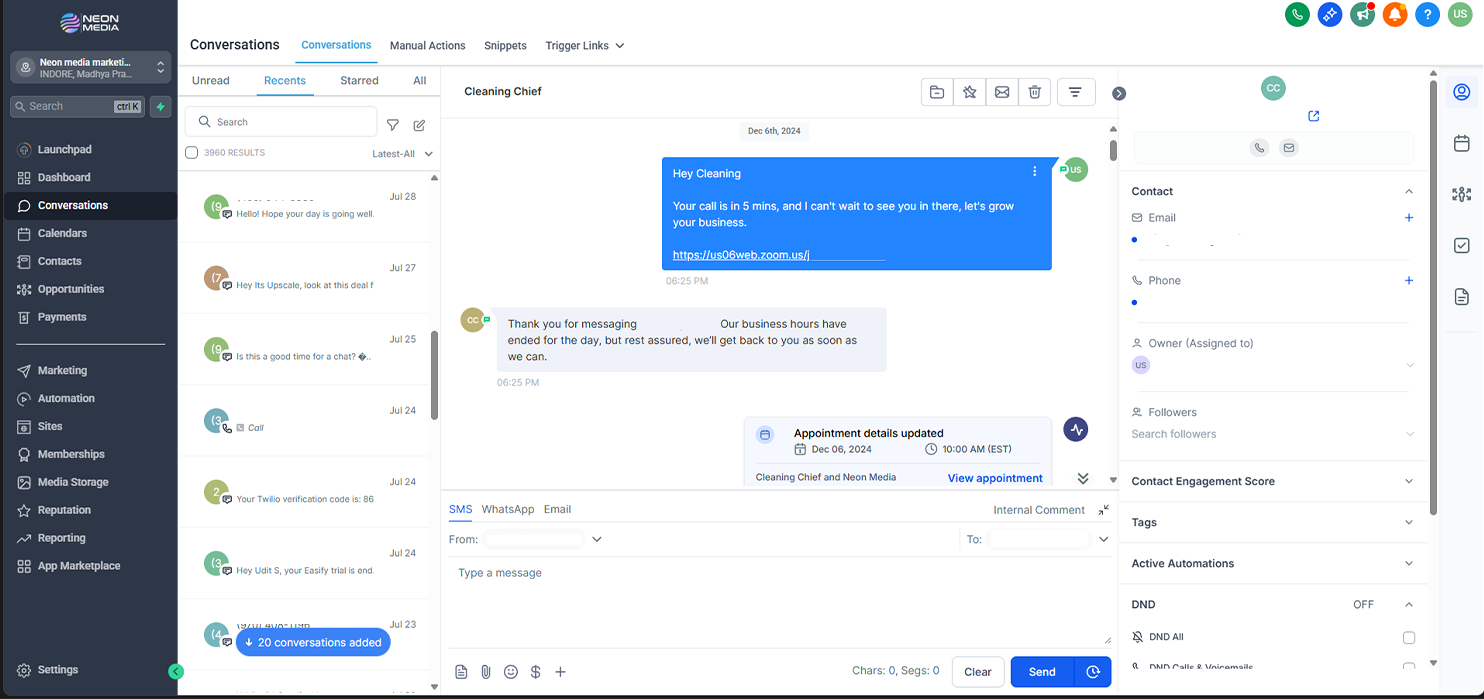
Task: Switch to the Unread tab
Action: pyautogui.click(x=211, y=81)
